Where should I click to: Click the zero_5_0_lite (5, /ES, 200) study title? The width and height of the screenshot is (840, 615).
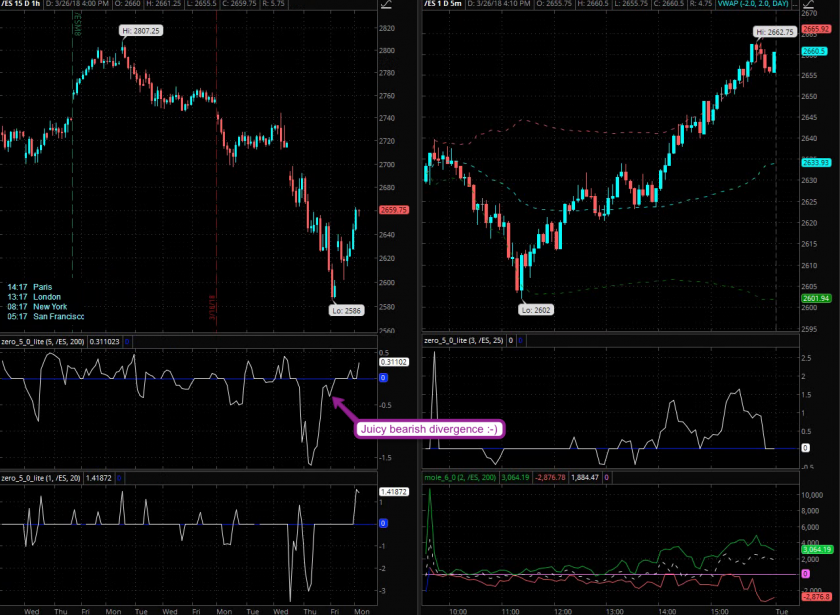click(42, 341)
